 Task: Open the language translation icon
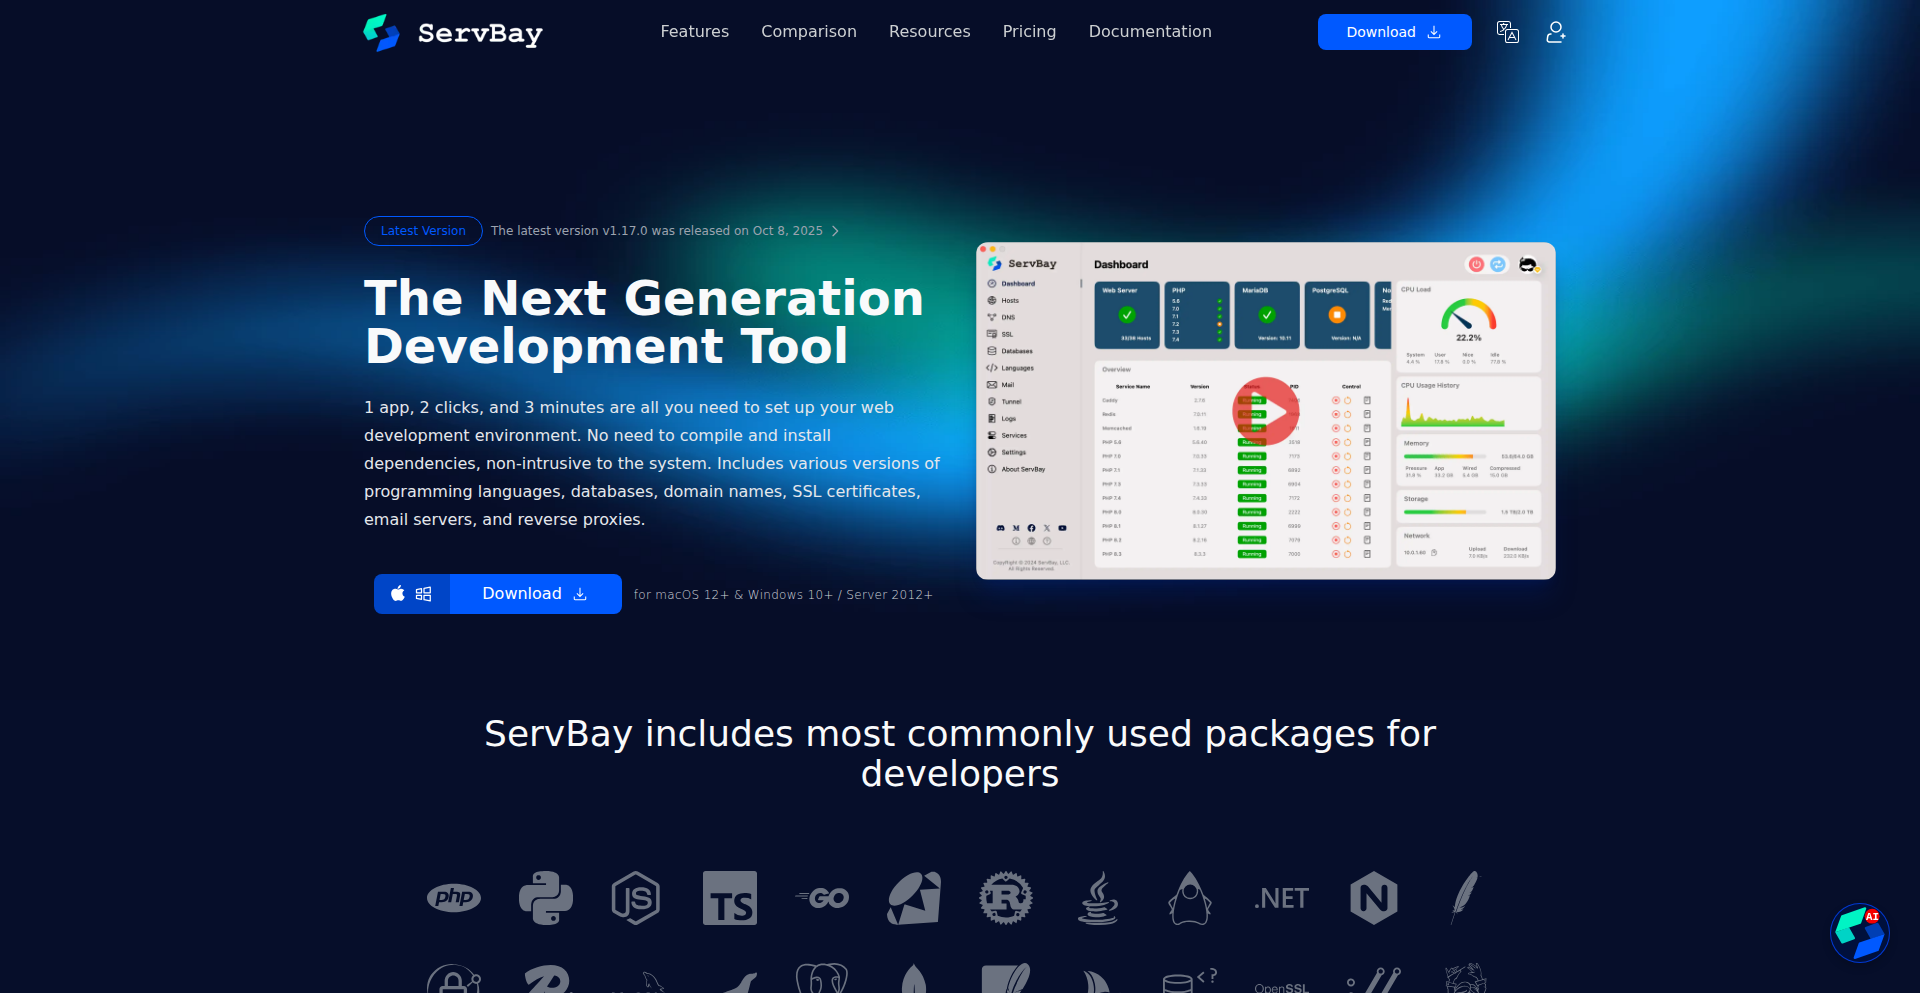[1507, 32]
